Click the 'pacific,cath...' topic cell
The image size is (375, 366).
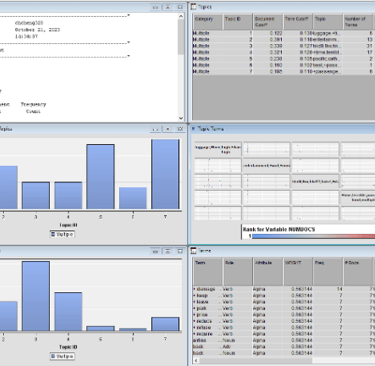328,59
